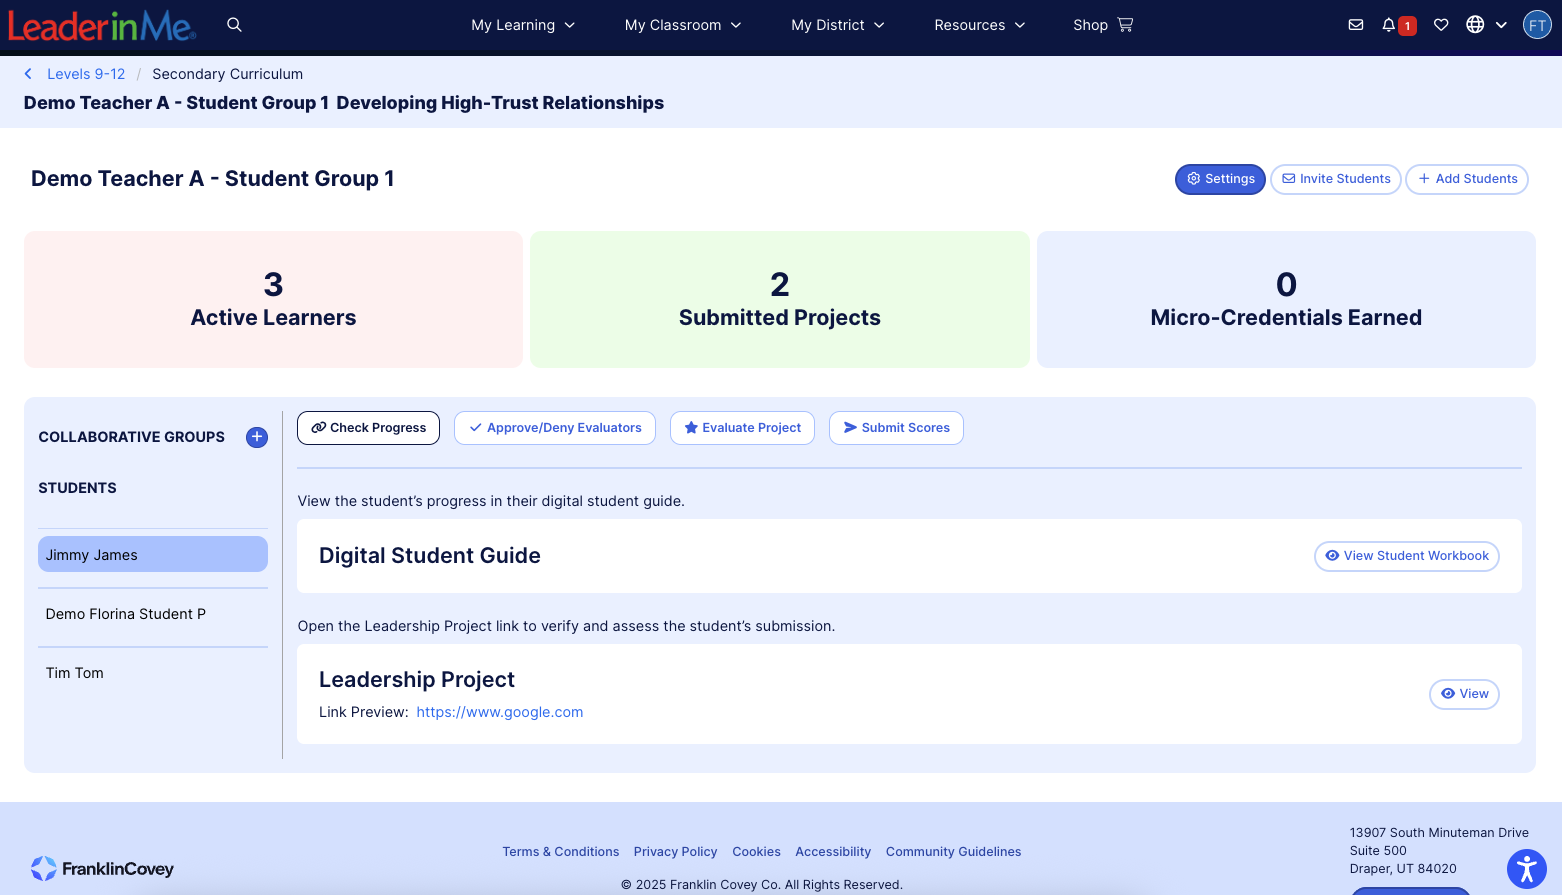Click the View Student Workbook button
The image size is (1562, 895).
[1406, 556]
